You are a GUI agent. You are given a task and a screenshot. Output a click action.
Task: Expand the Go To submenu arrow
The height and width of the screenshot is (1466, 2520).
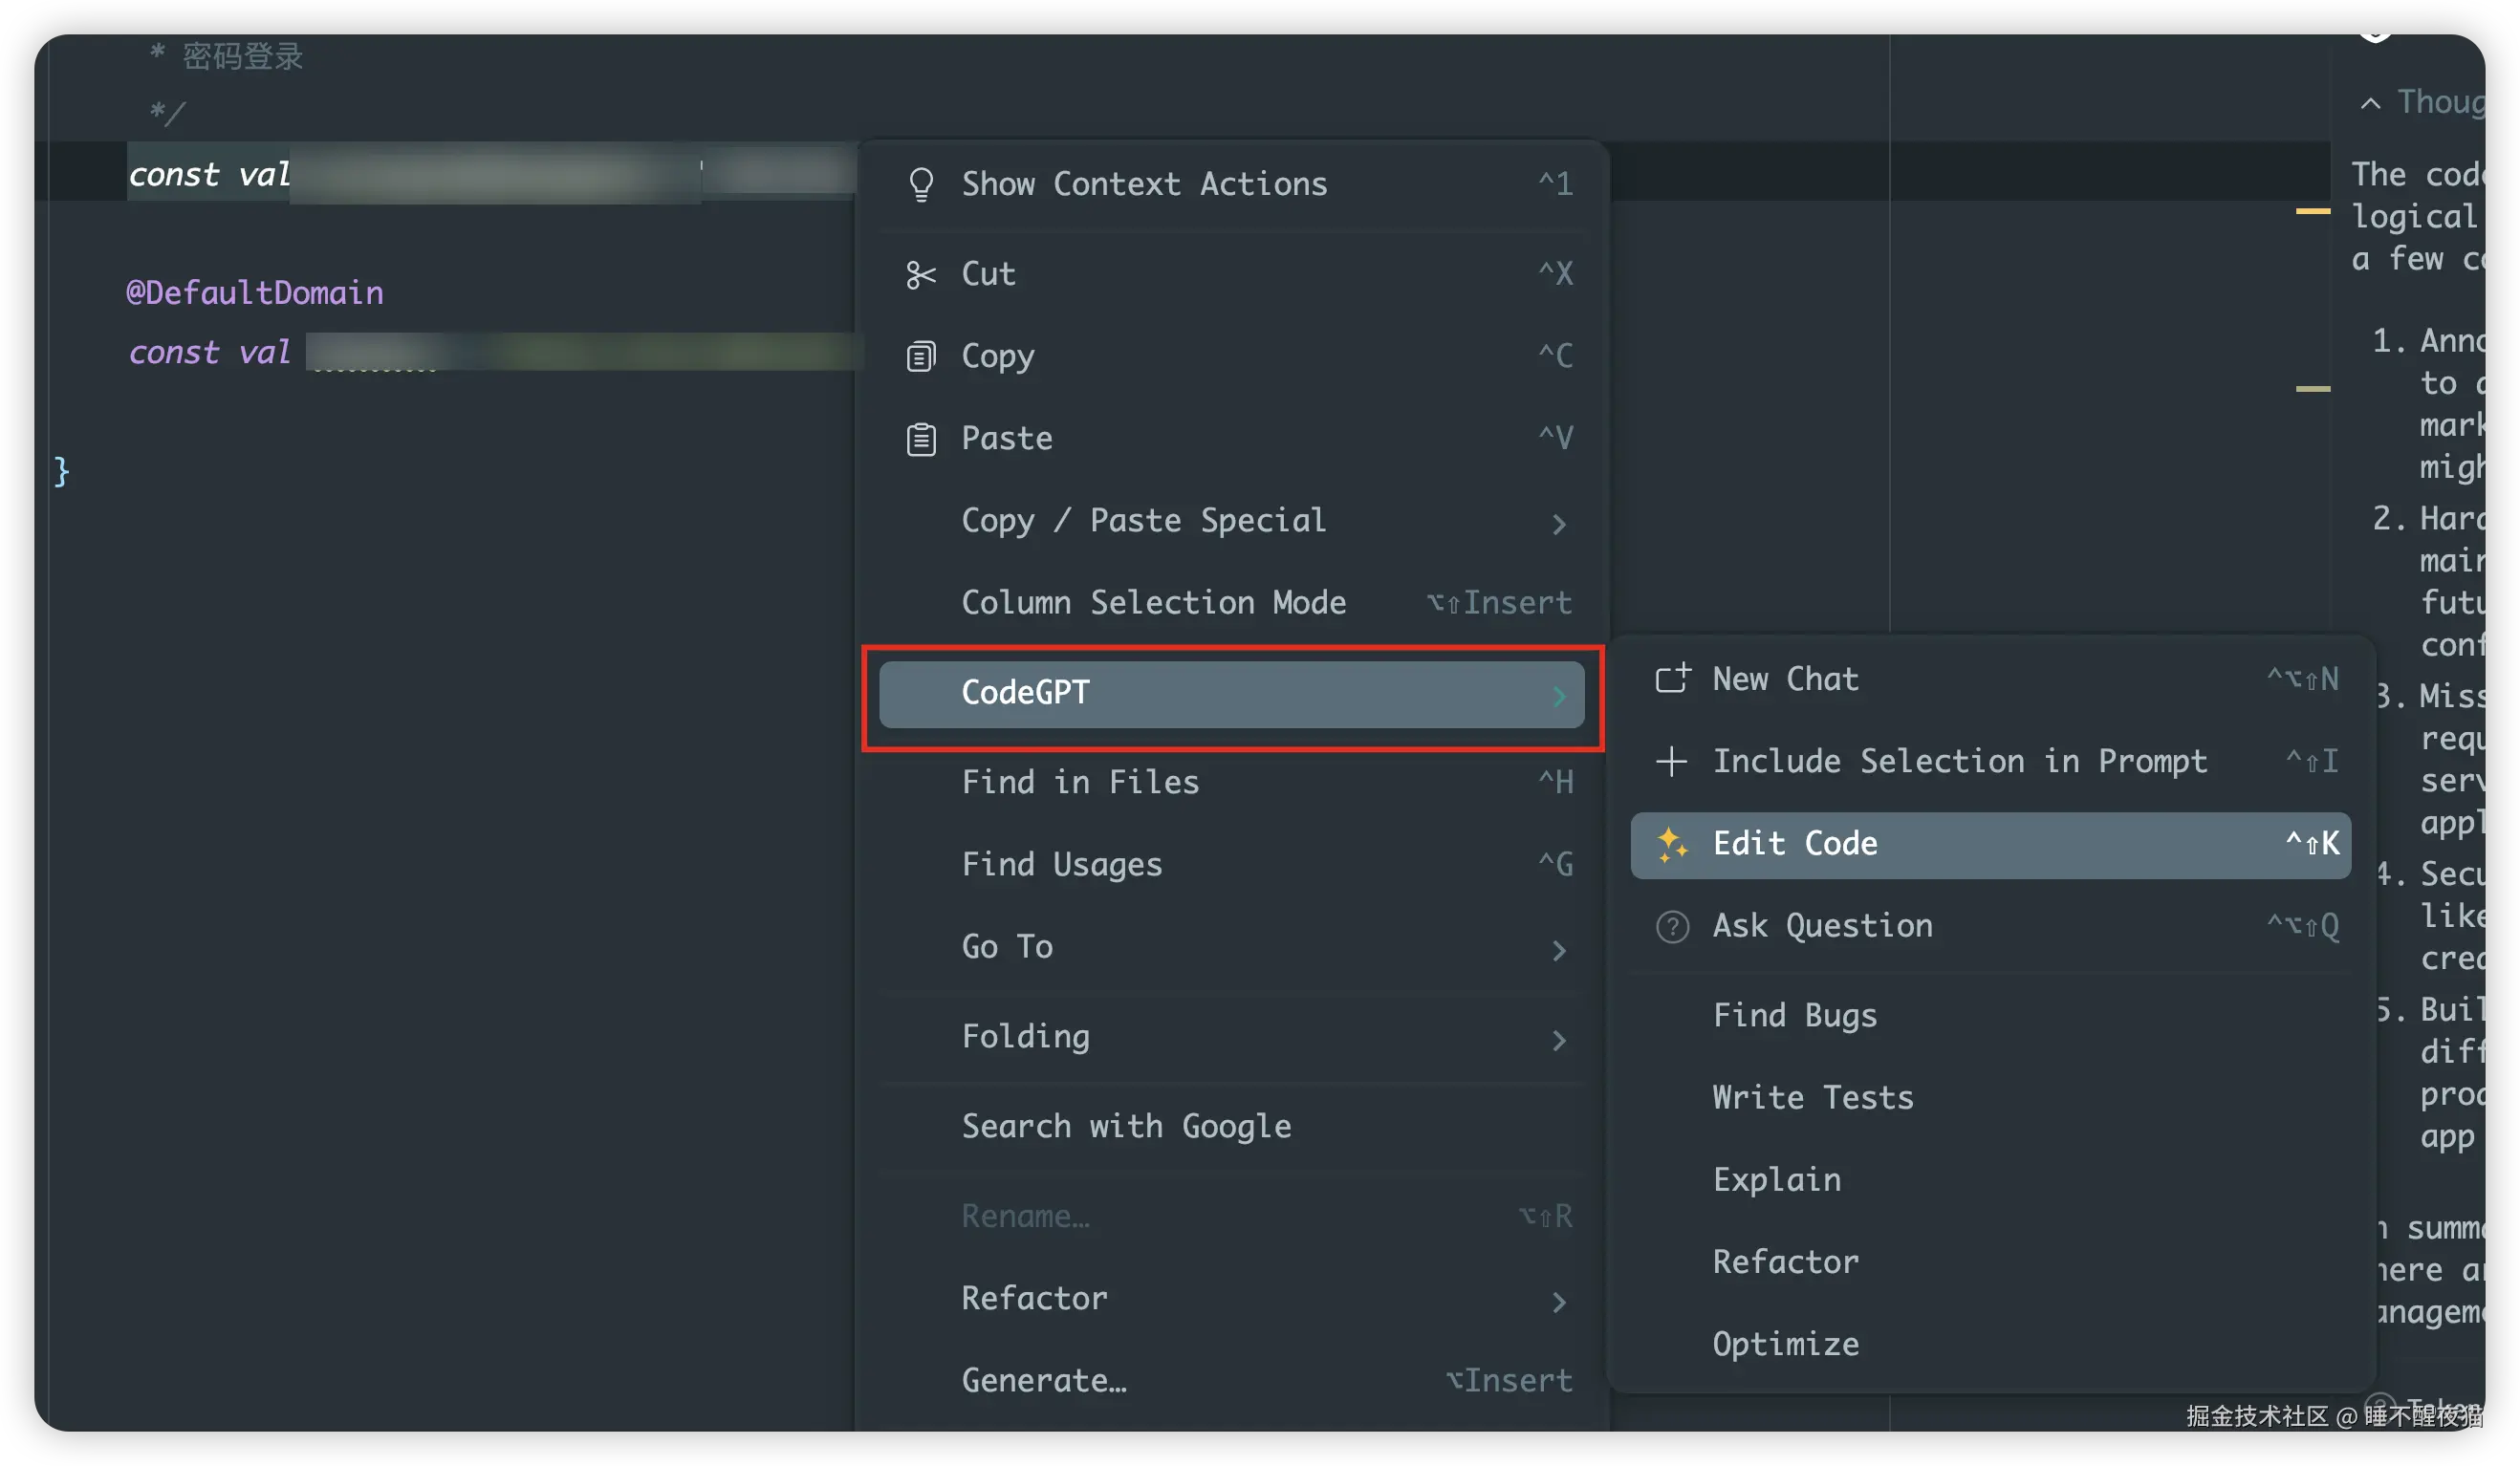pos(1558,949)
